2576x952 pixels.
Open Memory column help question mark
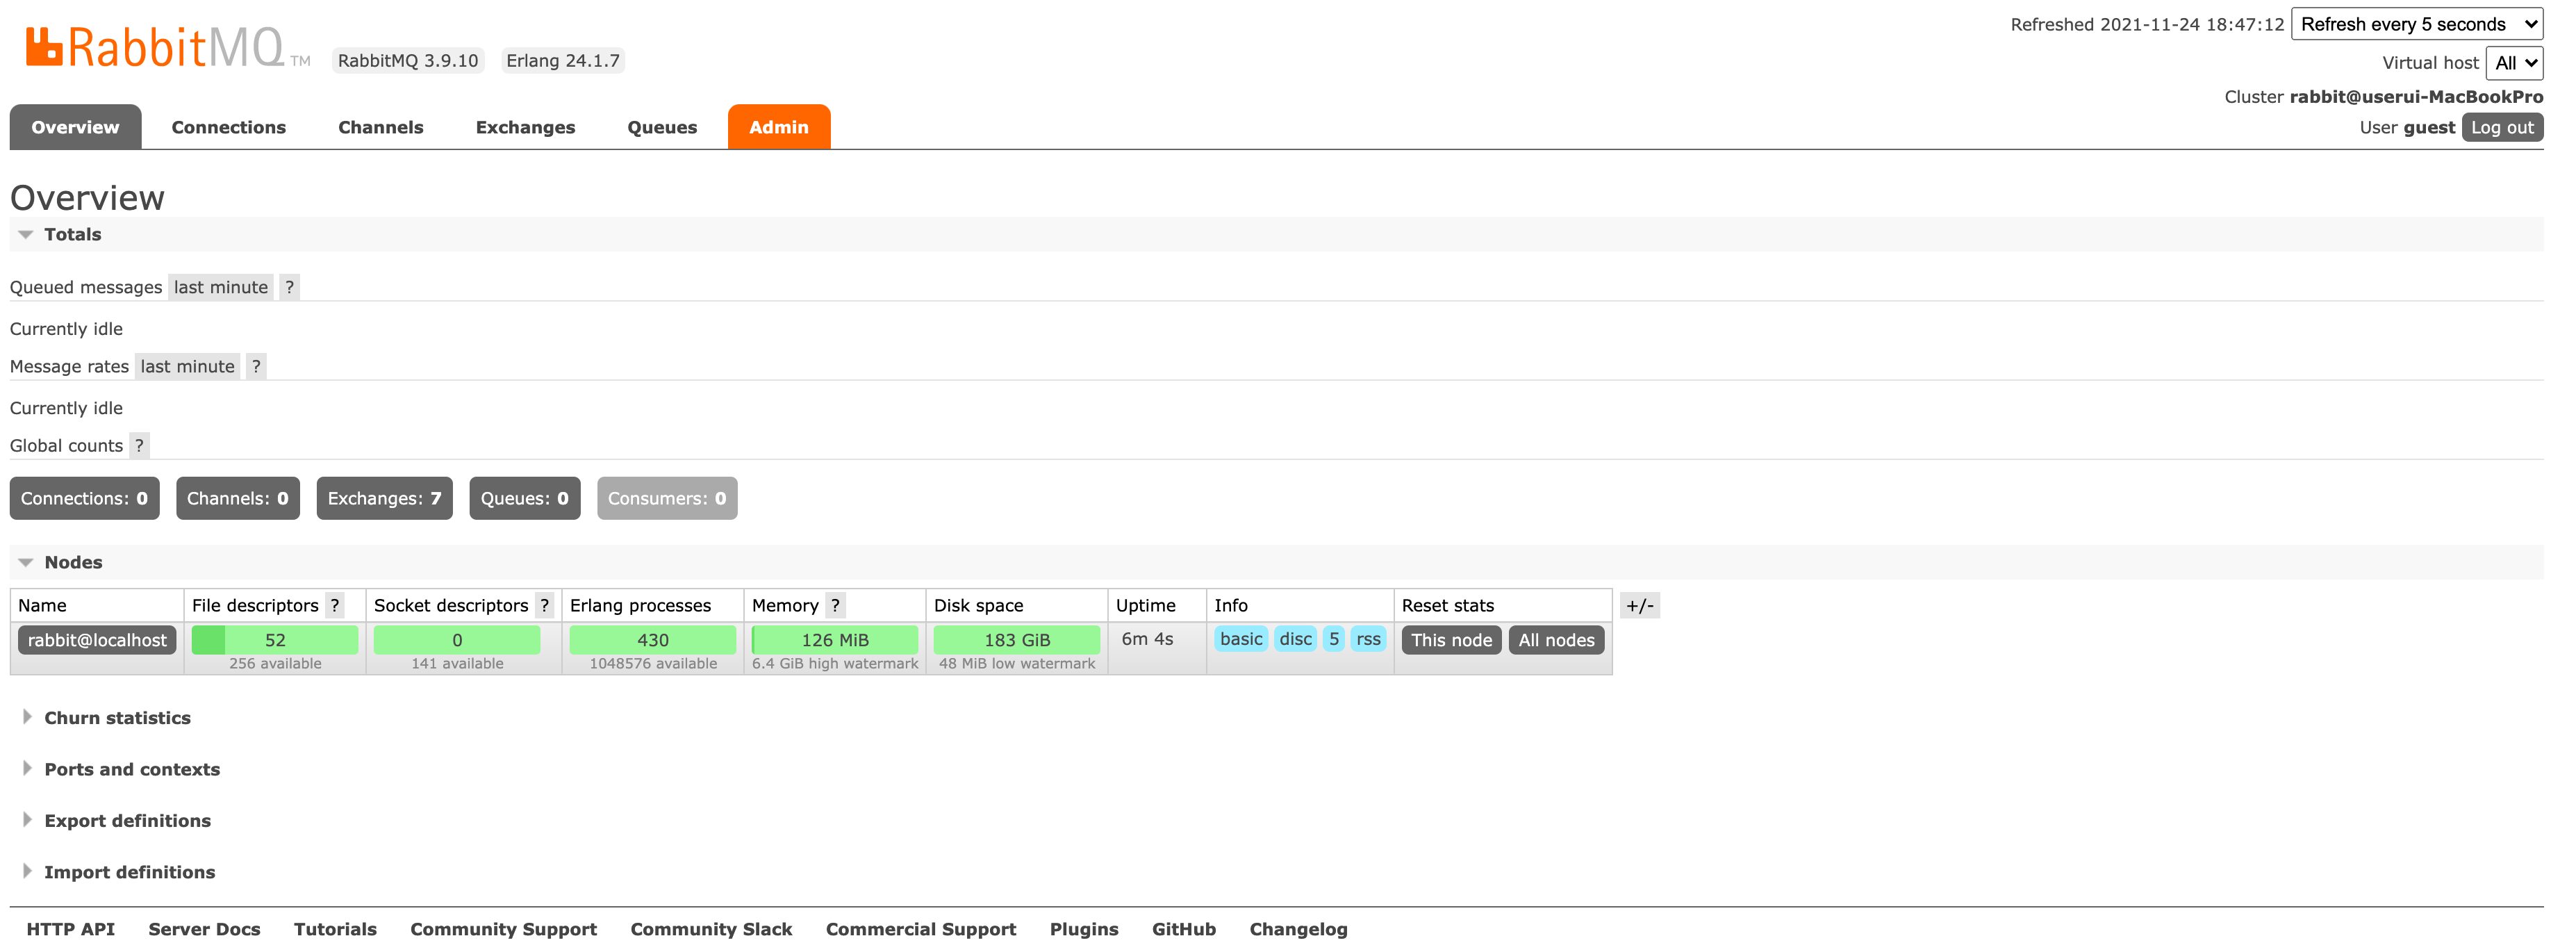click(x=835, y=605)
